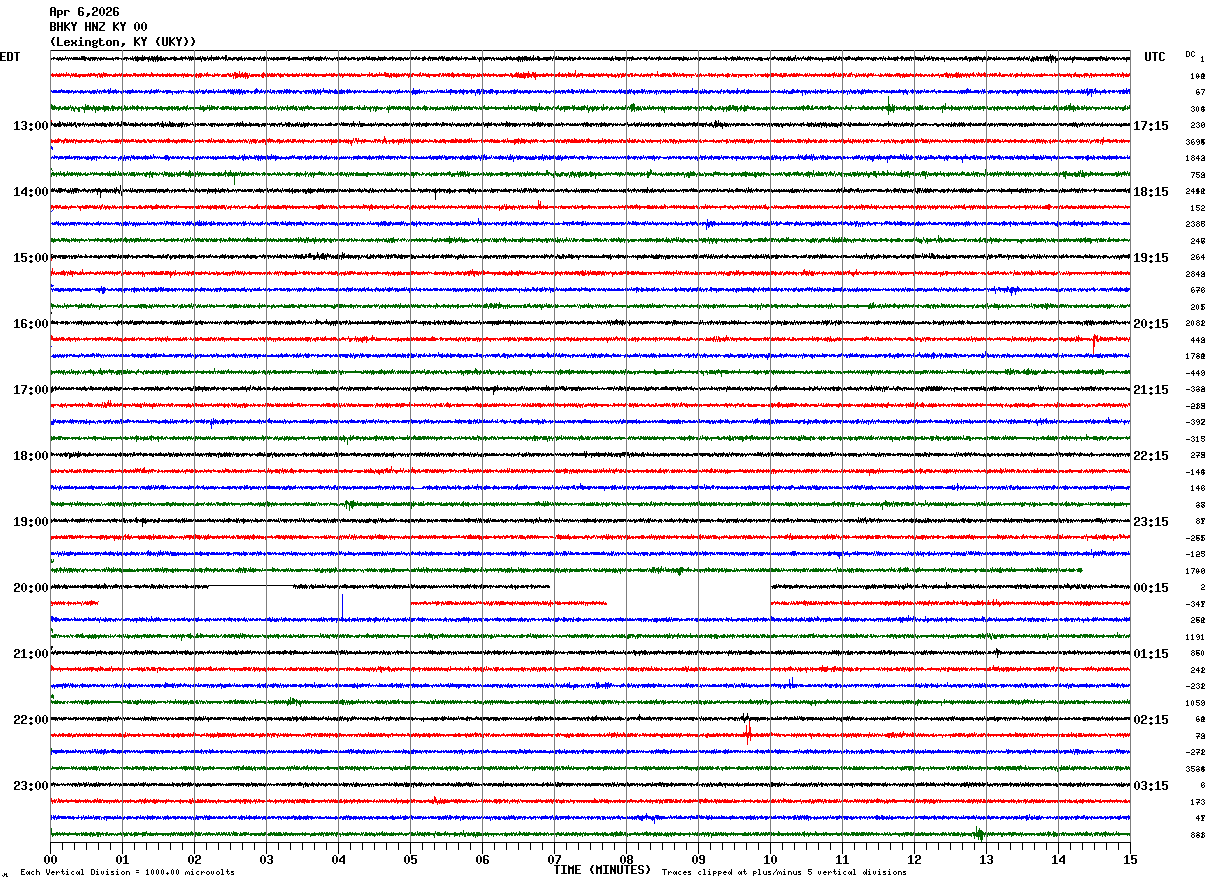Click the 00:15 UTC time label
This screenshot has height=886, width=1210.
[1151, 588]
